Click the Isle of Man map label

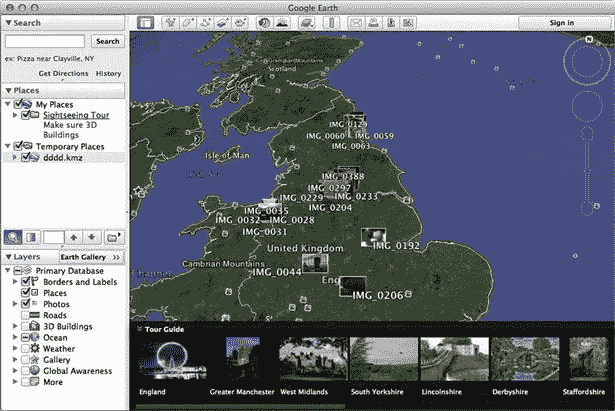[x=227, y=156]
